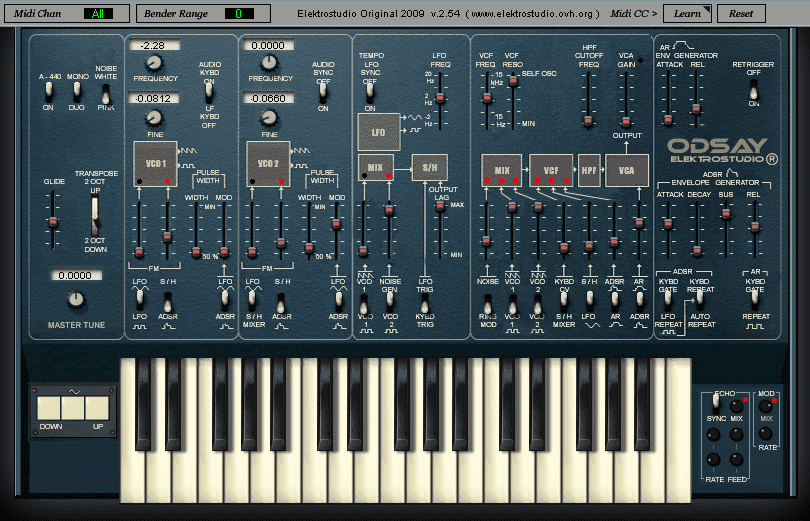Screen dimensions: 810x521
Task: Click the VCO 1 fine value -0.0812
Action: coord(154,98)
